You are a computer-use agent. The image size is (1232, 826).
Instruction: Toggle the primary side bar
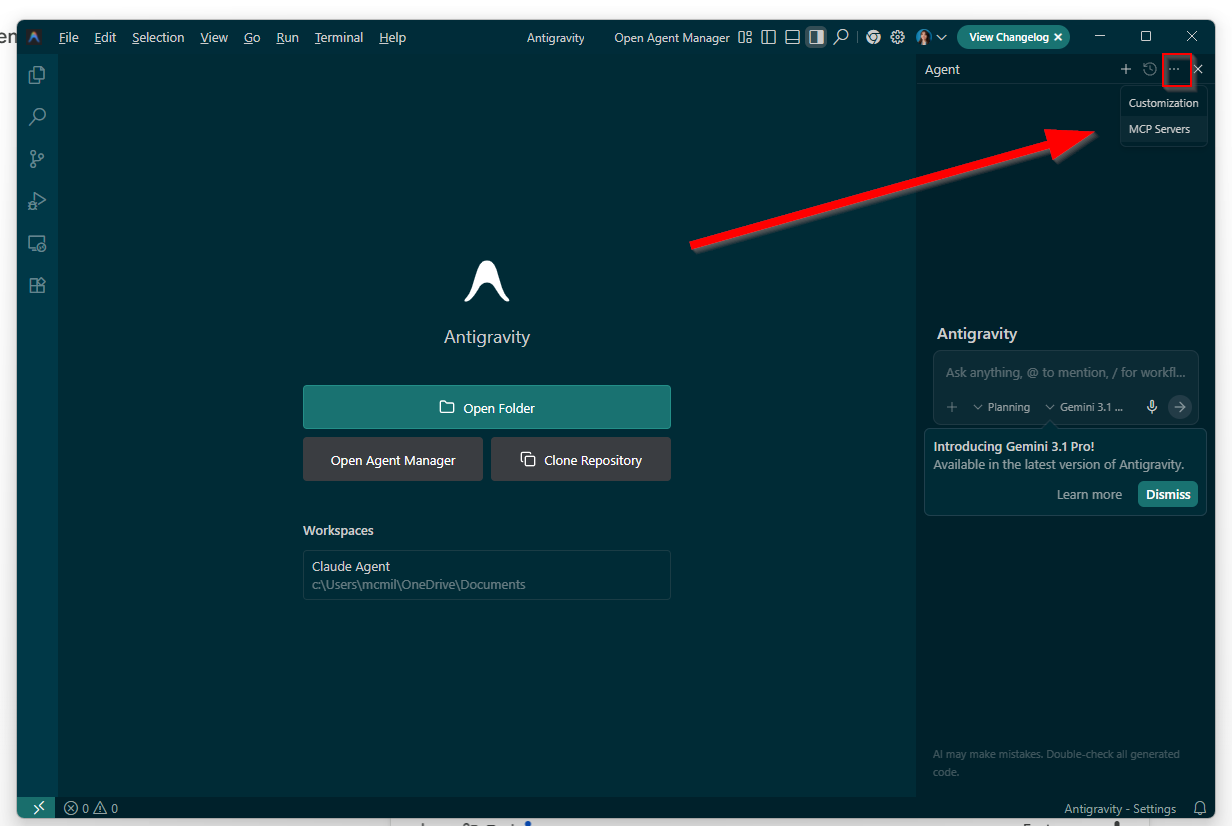(x=769, y=37)
